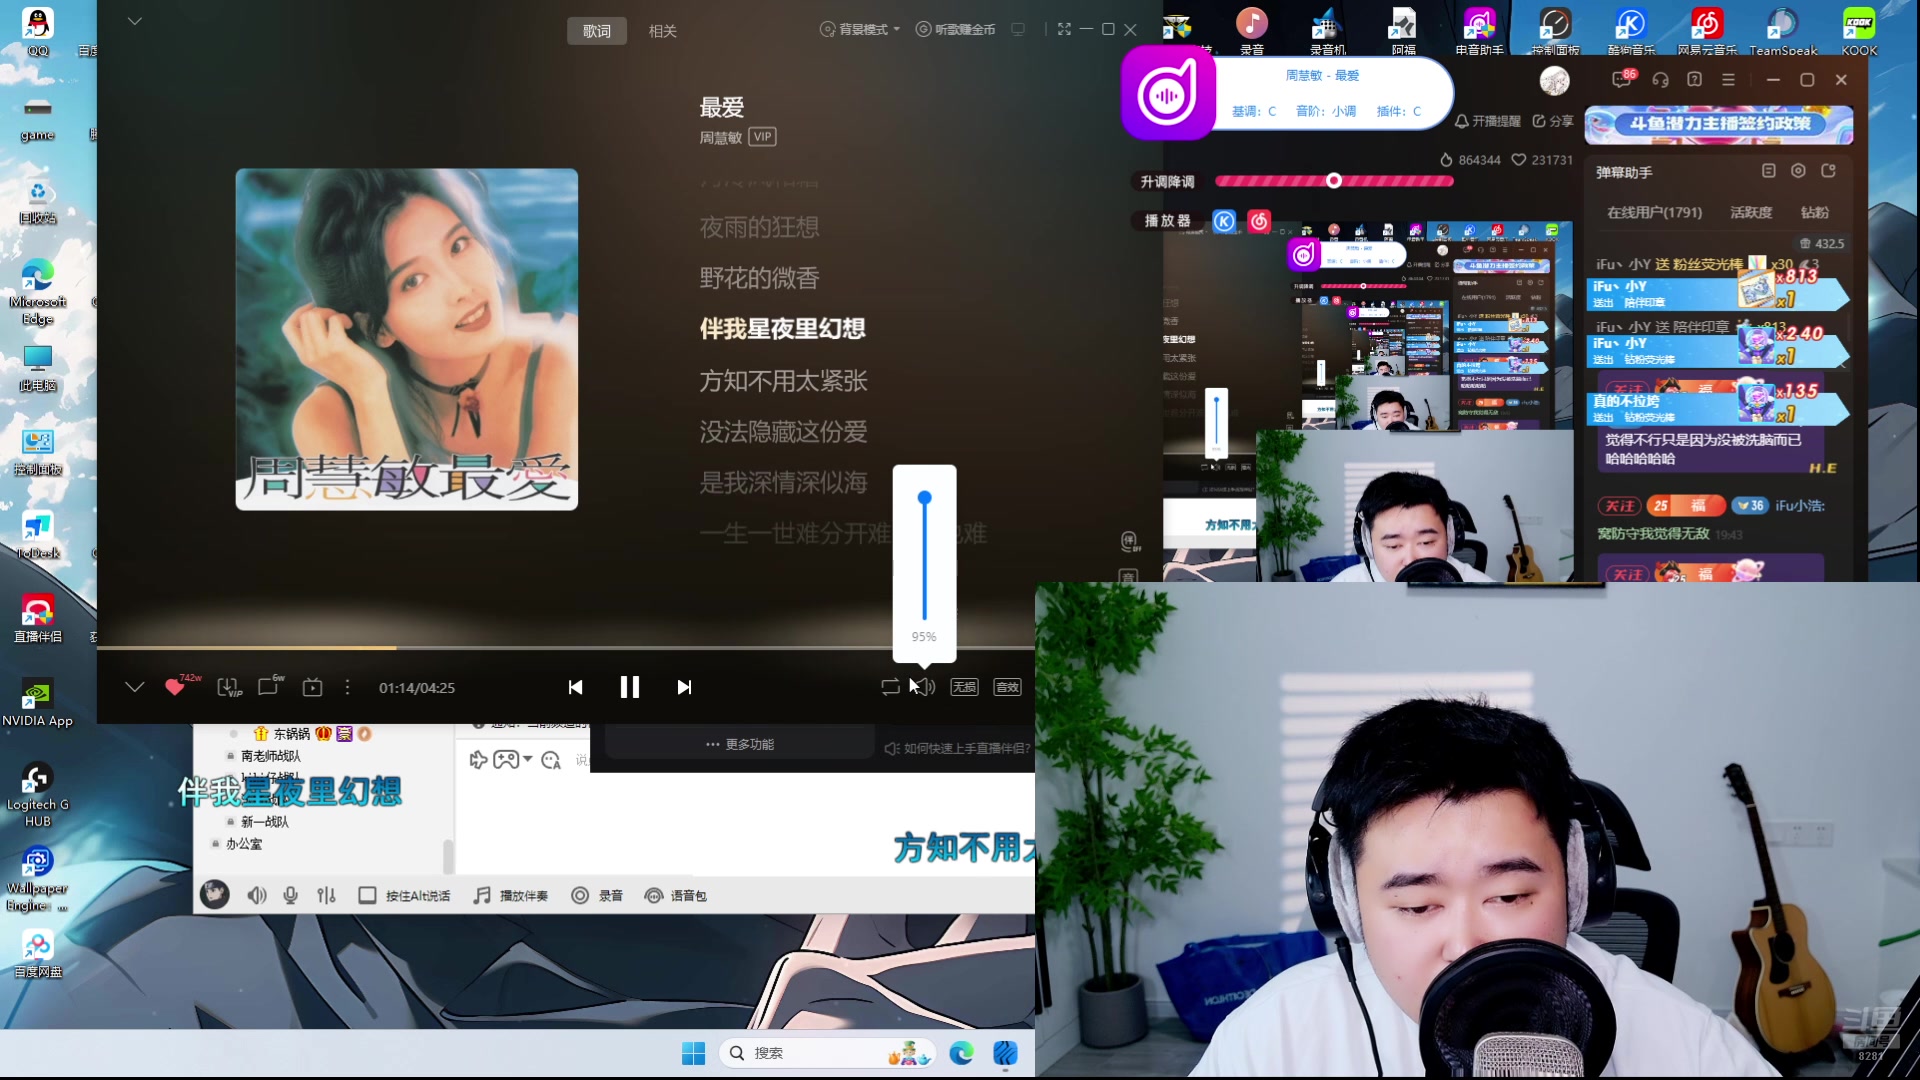
Task: Click the 周慧敏最爱 album cover
Action: tap(407, 339)
